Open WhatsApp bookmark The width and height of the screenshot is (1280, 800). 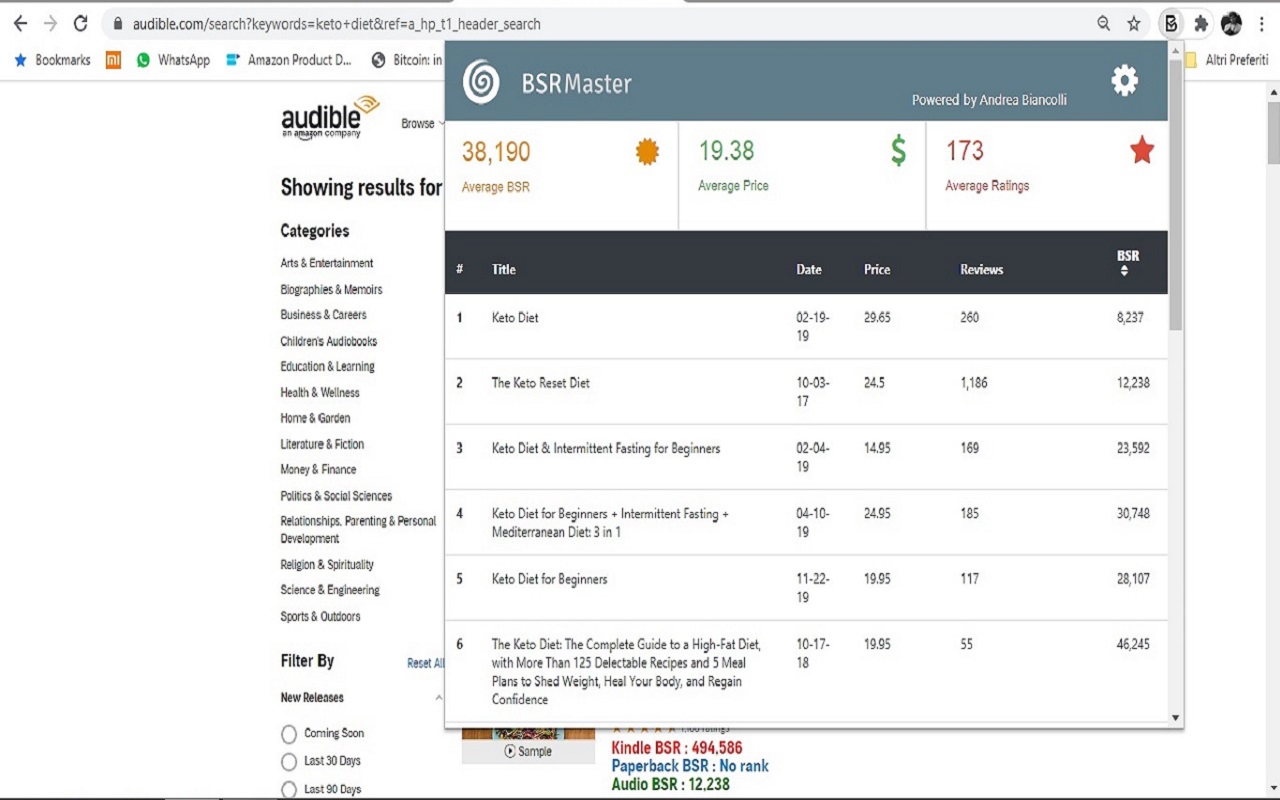[x=173, y=60]
